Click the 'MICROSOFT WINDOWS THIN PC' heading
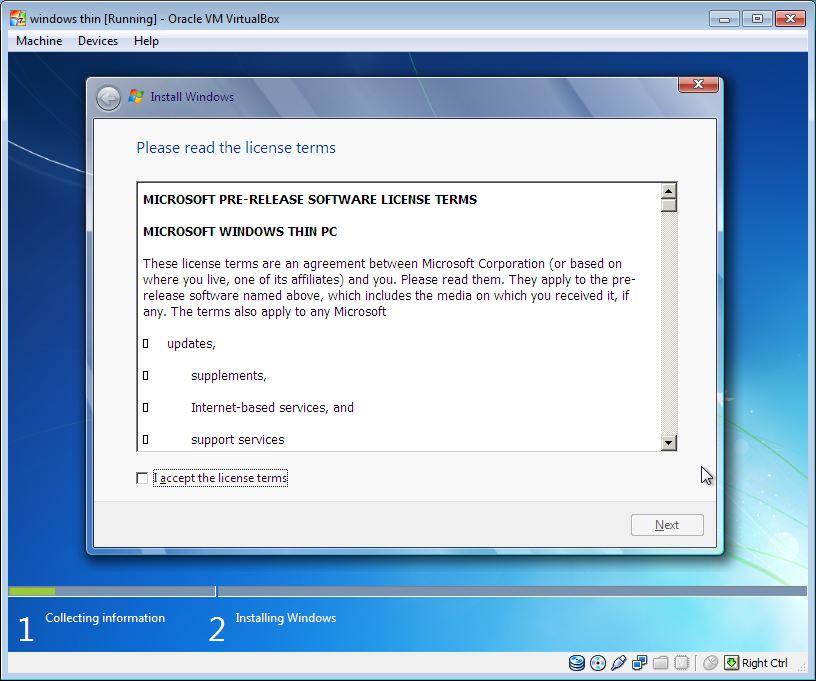This screenshot has width=816, height=681. tap(240, 232)
